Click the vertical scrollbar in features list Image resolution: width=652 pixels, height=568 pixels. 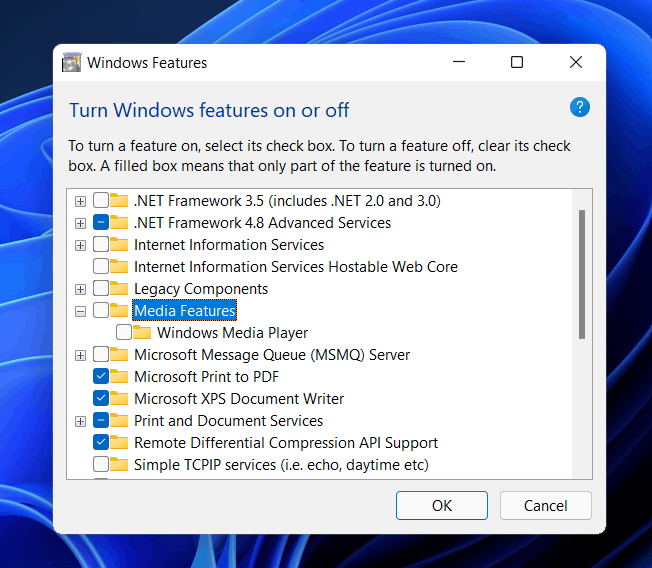click(582, 274)
